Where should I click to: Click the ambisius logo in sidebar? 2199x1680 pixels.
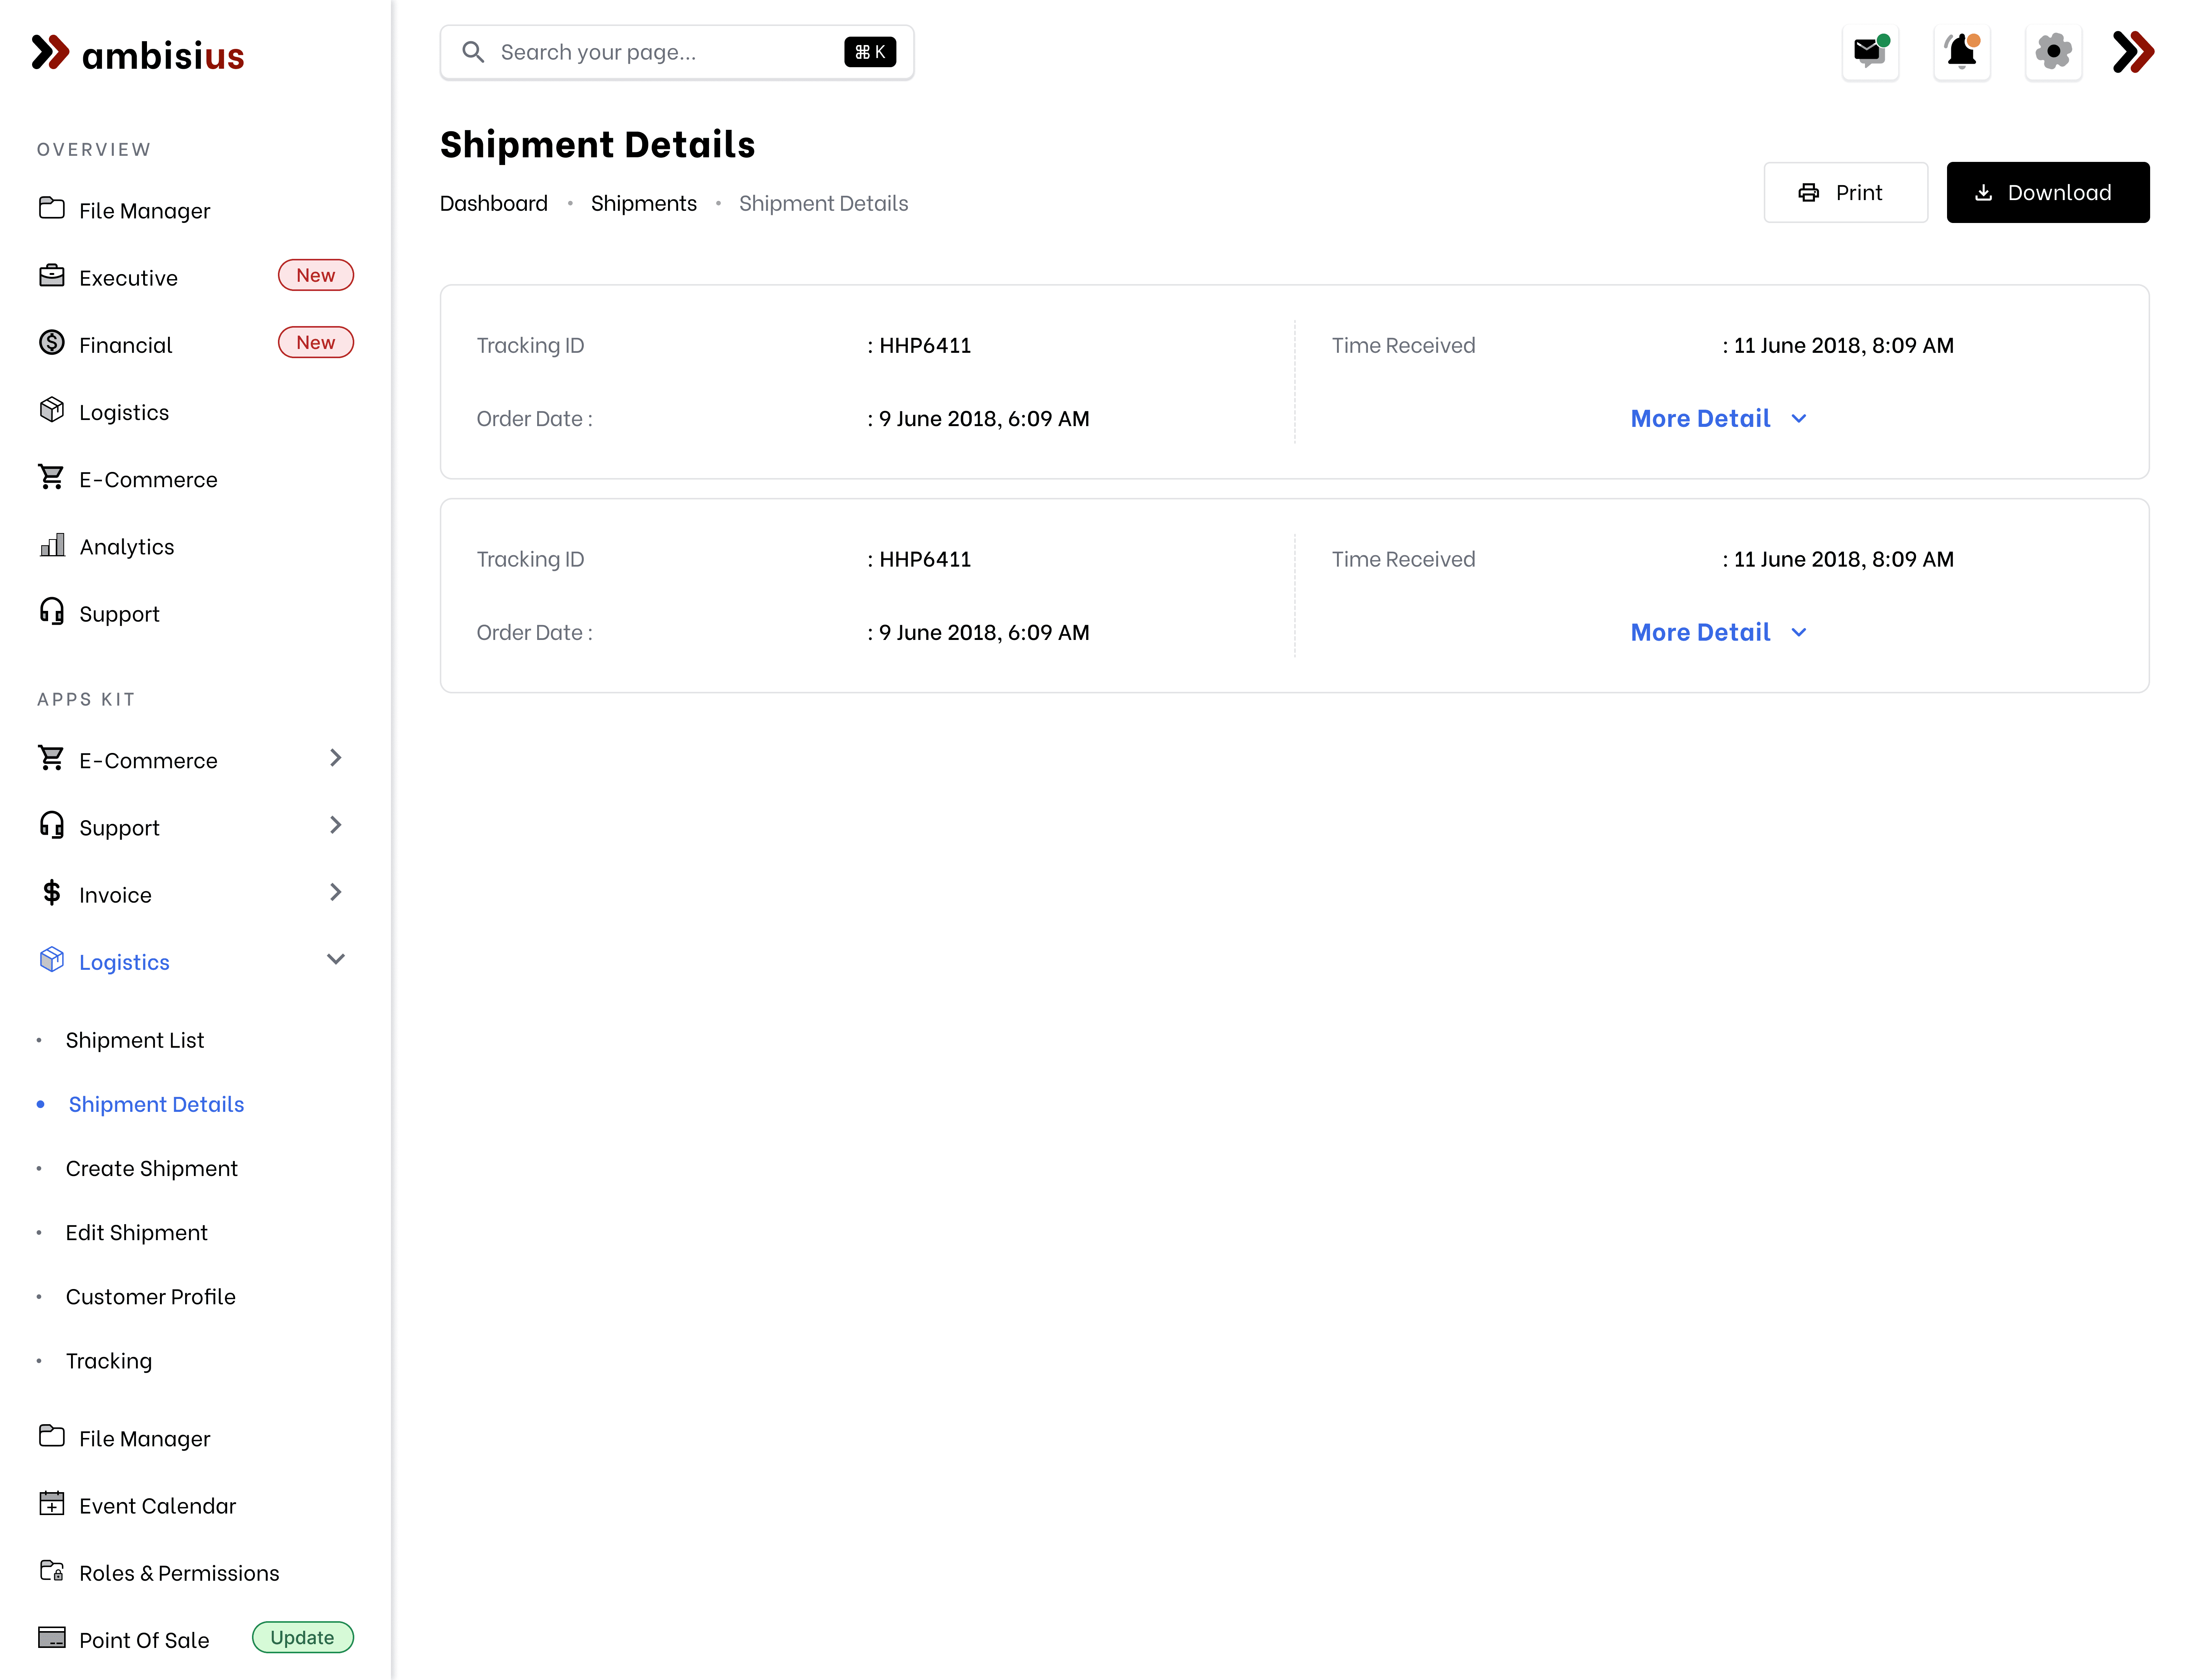point(138,54)
